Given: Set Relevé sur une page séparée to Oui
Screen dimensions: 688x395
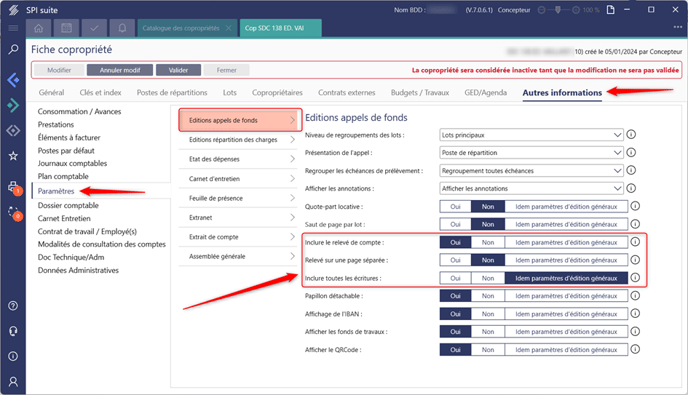Looking at the screenshot, I should (455, 260).
